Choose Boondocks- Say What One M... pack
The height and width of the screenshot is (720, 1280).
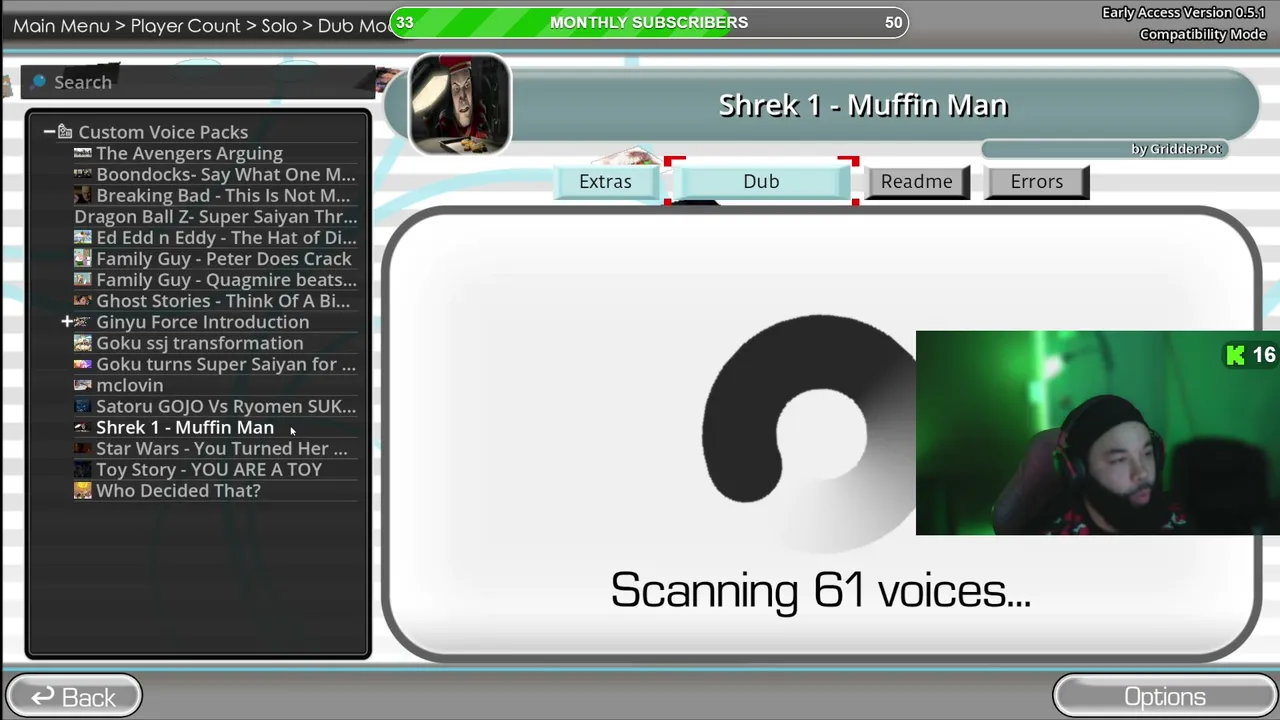[226, 174]
